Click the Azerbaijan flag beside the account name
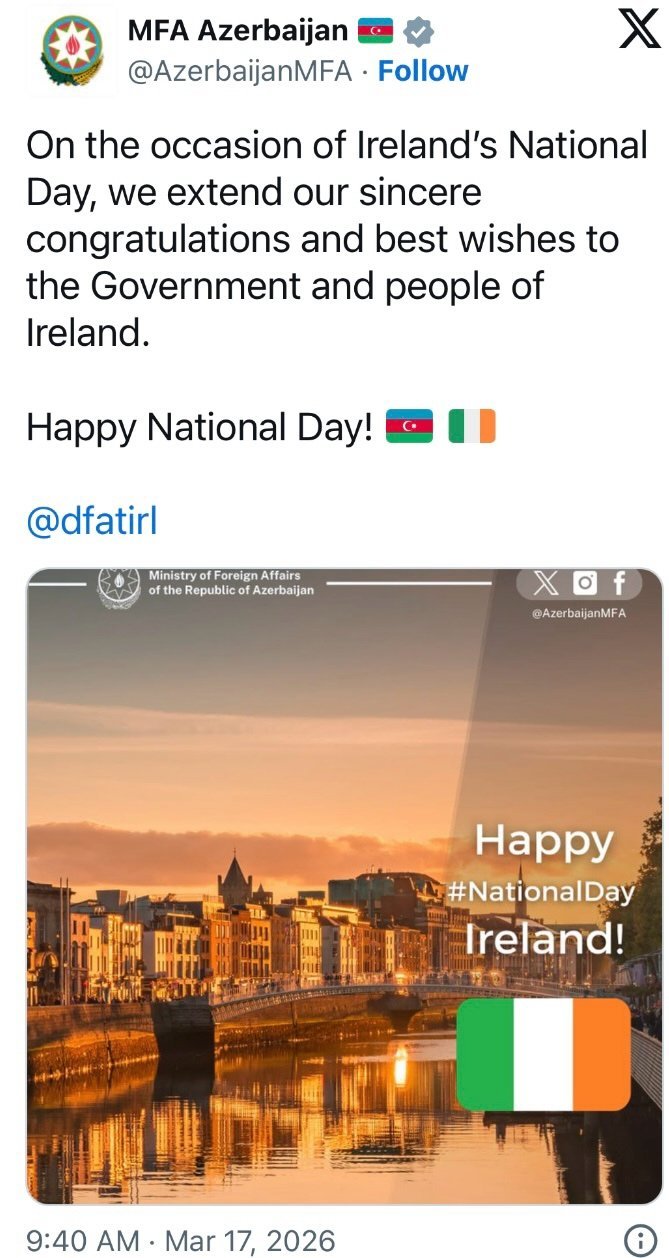Image resolution: width=669 pixels, height=1258 pixels. coord(376,32)
